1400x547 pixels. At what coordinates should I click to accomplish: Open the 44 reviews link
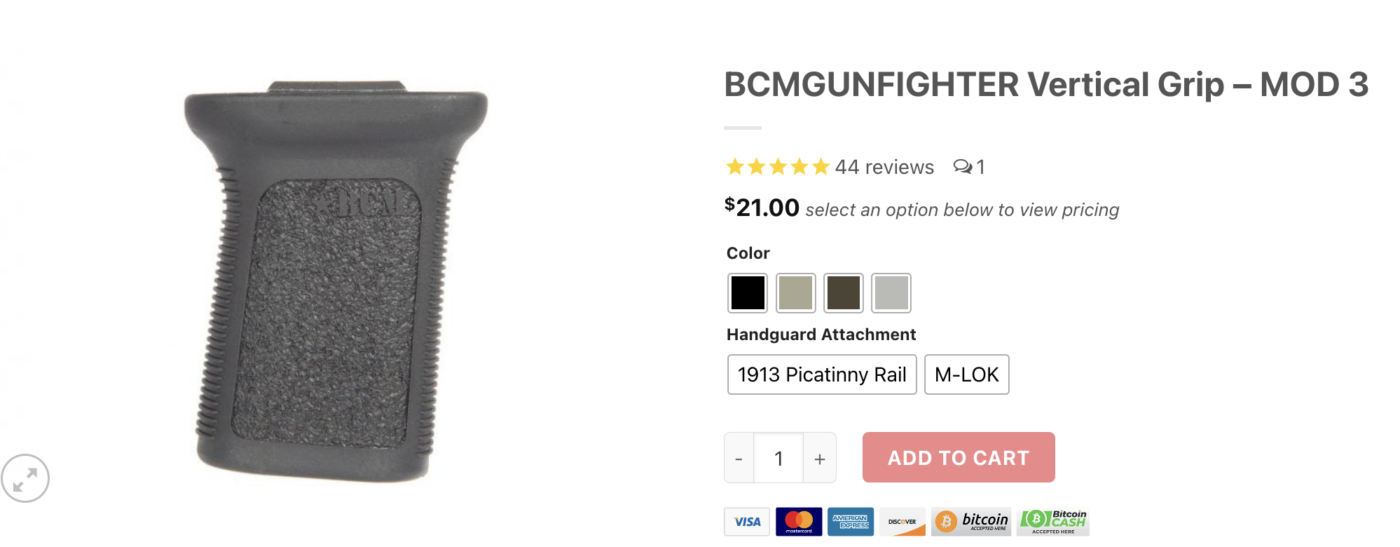click(884, 167)
